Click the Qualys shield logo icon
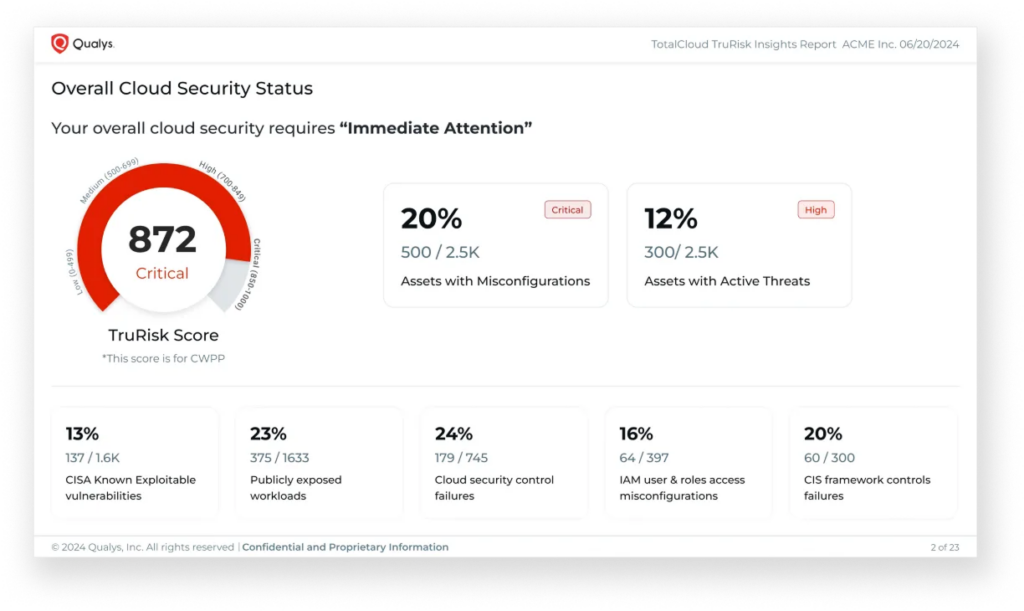Image resolution: width=1024 pixels, height=611 pixels. pos(59,44)
